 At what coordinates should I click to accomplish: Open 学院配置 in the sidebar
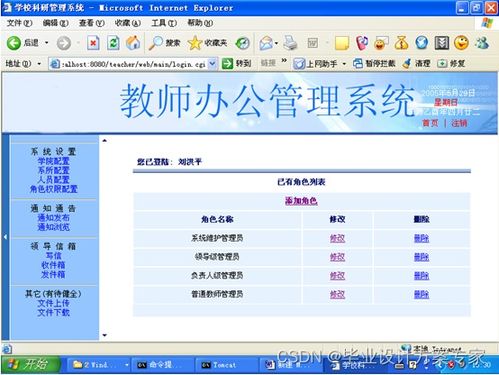coord(53,161)
